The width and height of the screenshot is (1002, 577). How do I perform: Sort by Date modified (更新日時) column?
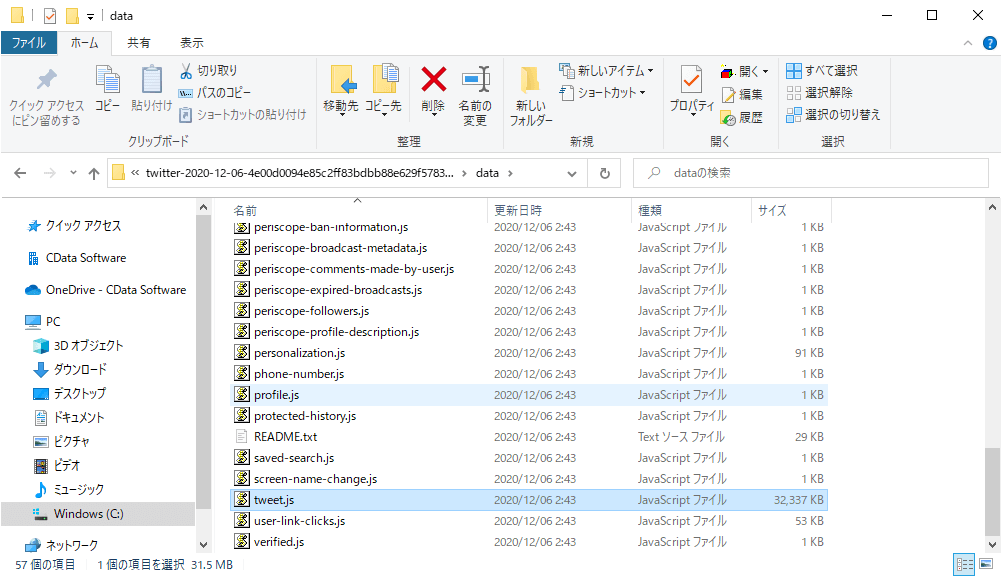coord(559,210)
